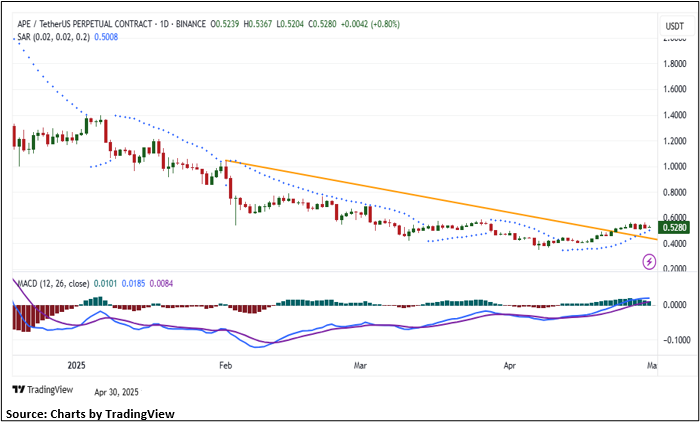Click the 0.4000 price axis label

(674, 244)
